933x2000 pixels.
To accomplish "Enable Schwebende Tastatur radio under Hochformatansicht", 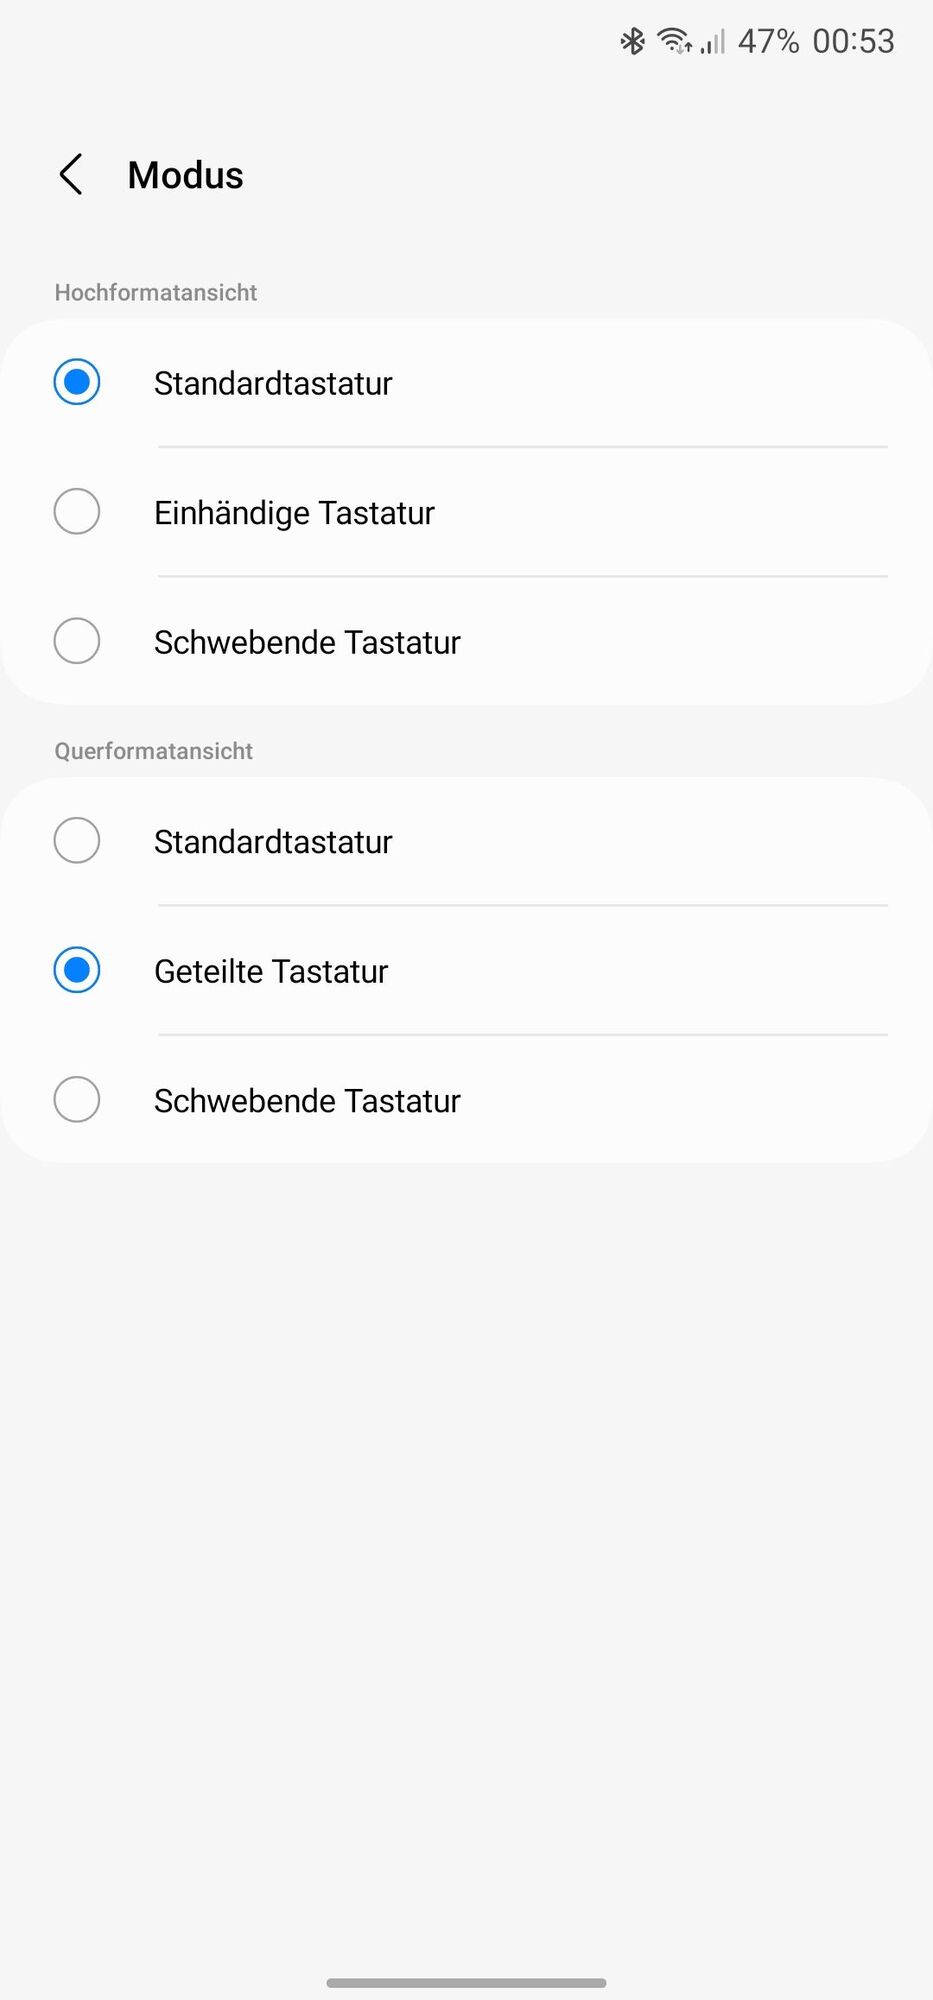I will [77, 641].
